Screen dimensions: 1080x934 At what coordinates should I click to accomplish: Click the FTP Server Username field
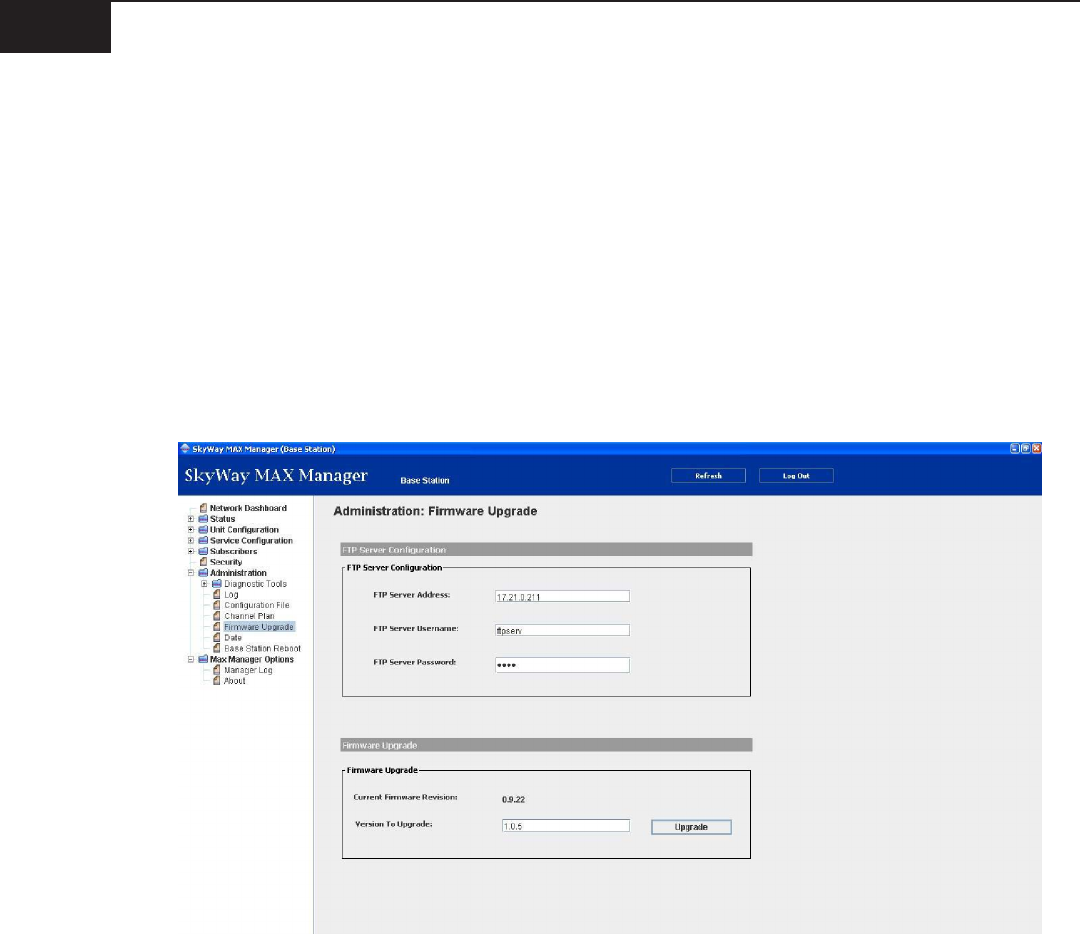pyautogui.click(x=562, y=630)
